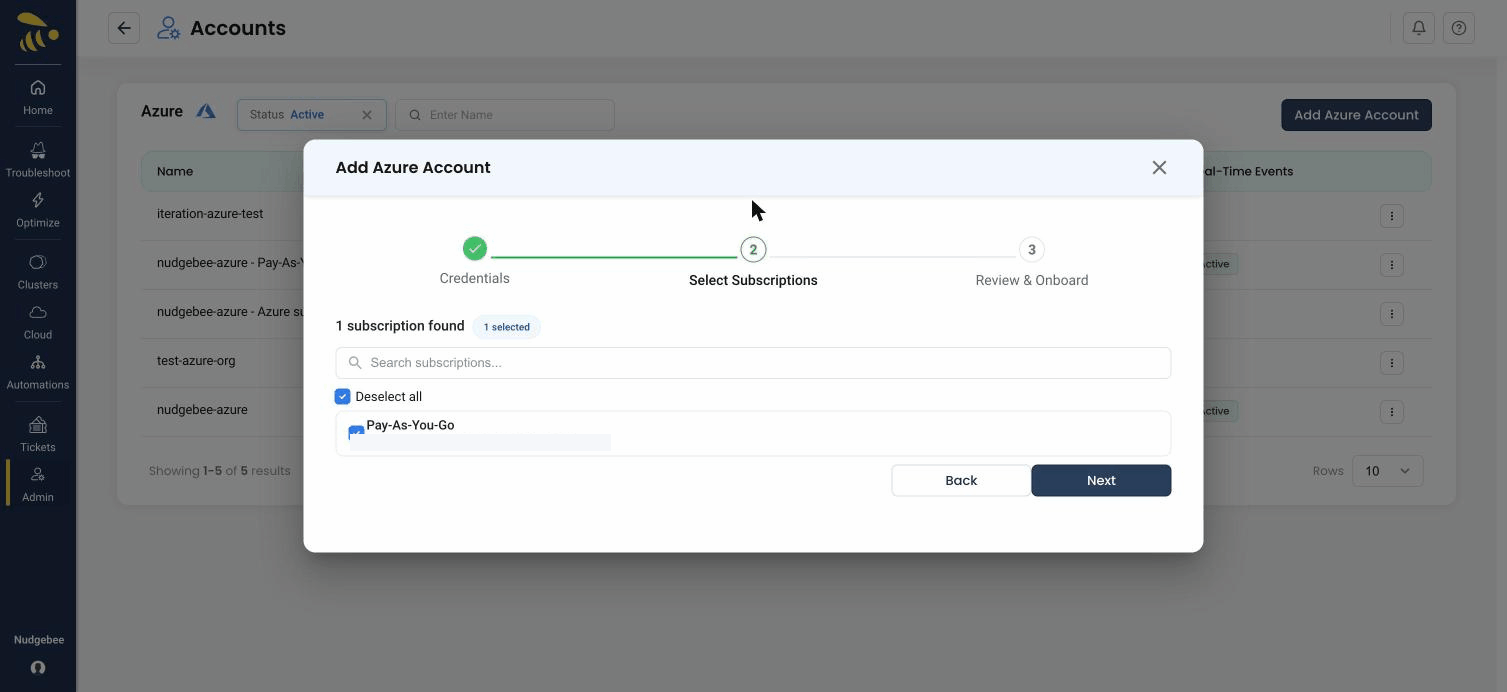Click the Back button

pyautogui.click(x=961, y=480)
